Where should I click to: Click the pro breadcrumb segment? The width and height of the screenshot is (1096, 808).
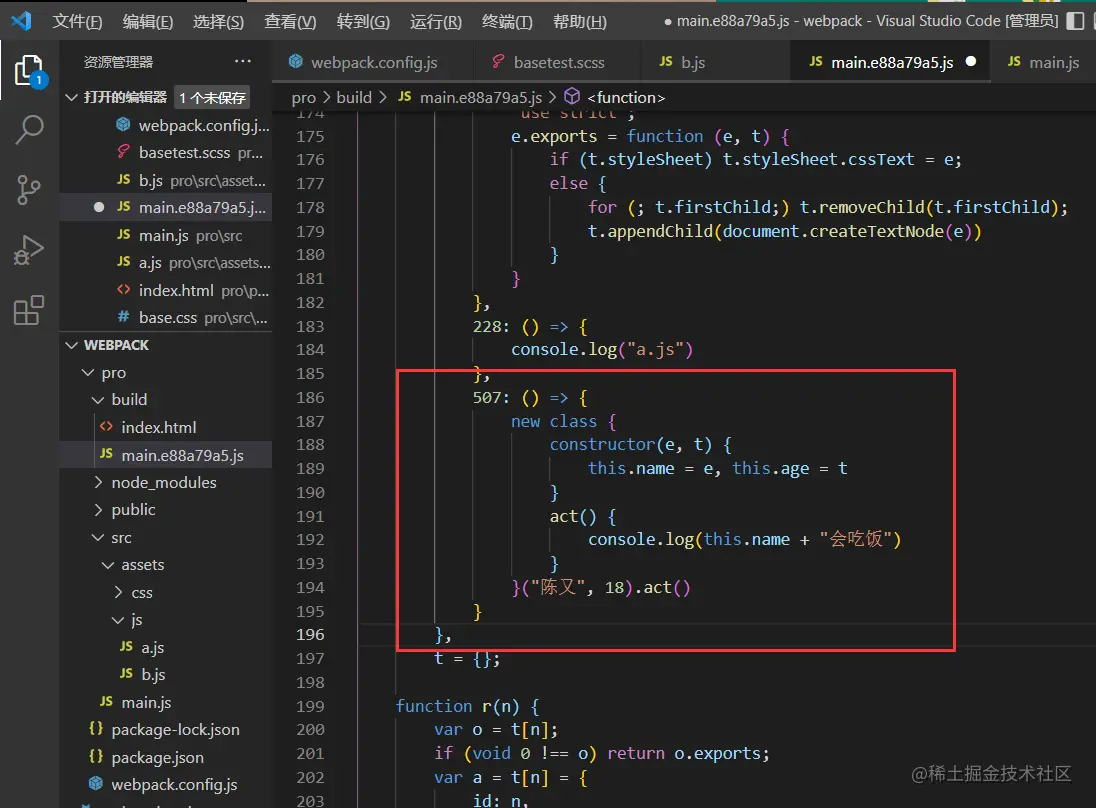point(304,97)
